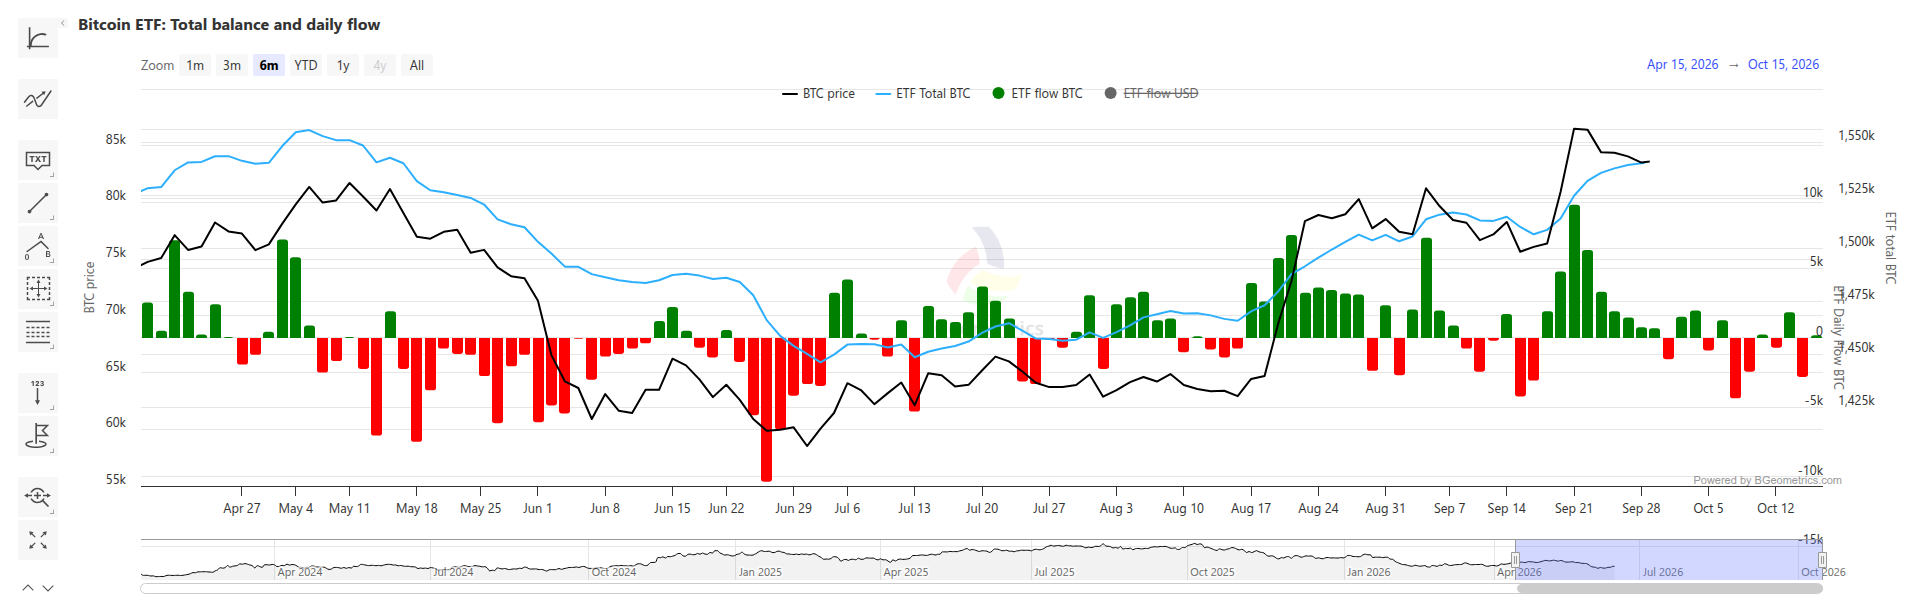Select the flag marker tool
1920x600 pixels.
click(x=38, y=436)
